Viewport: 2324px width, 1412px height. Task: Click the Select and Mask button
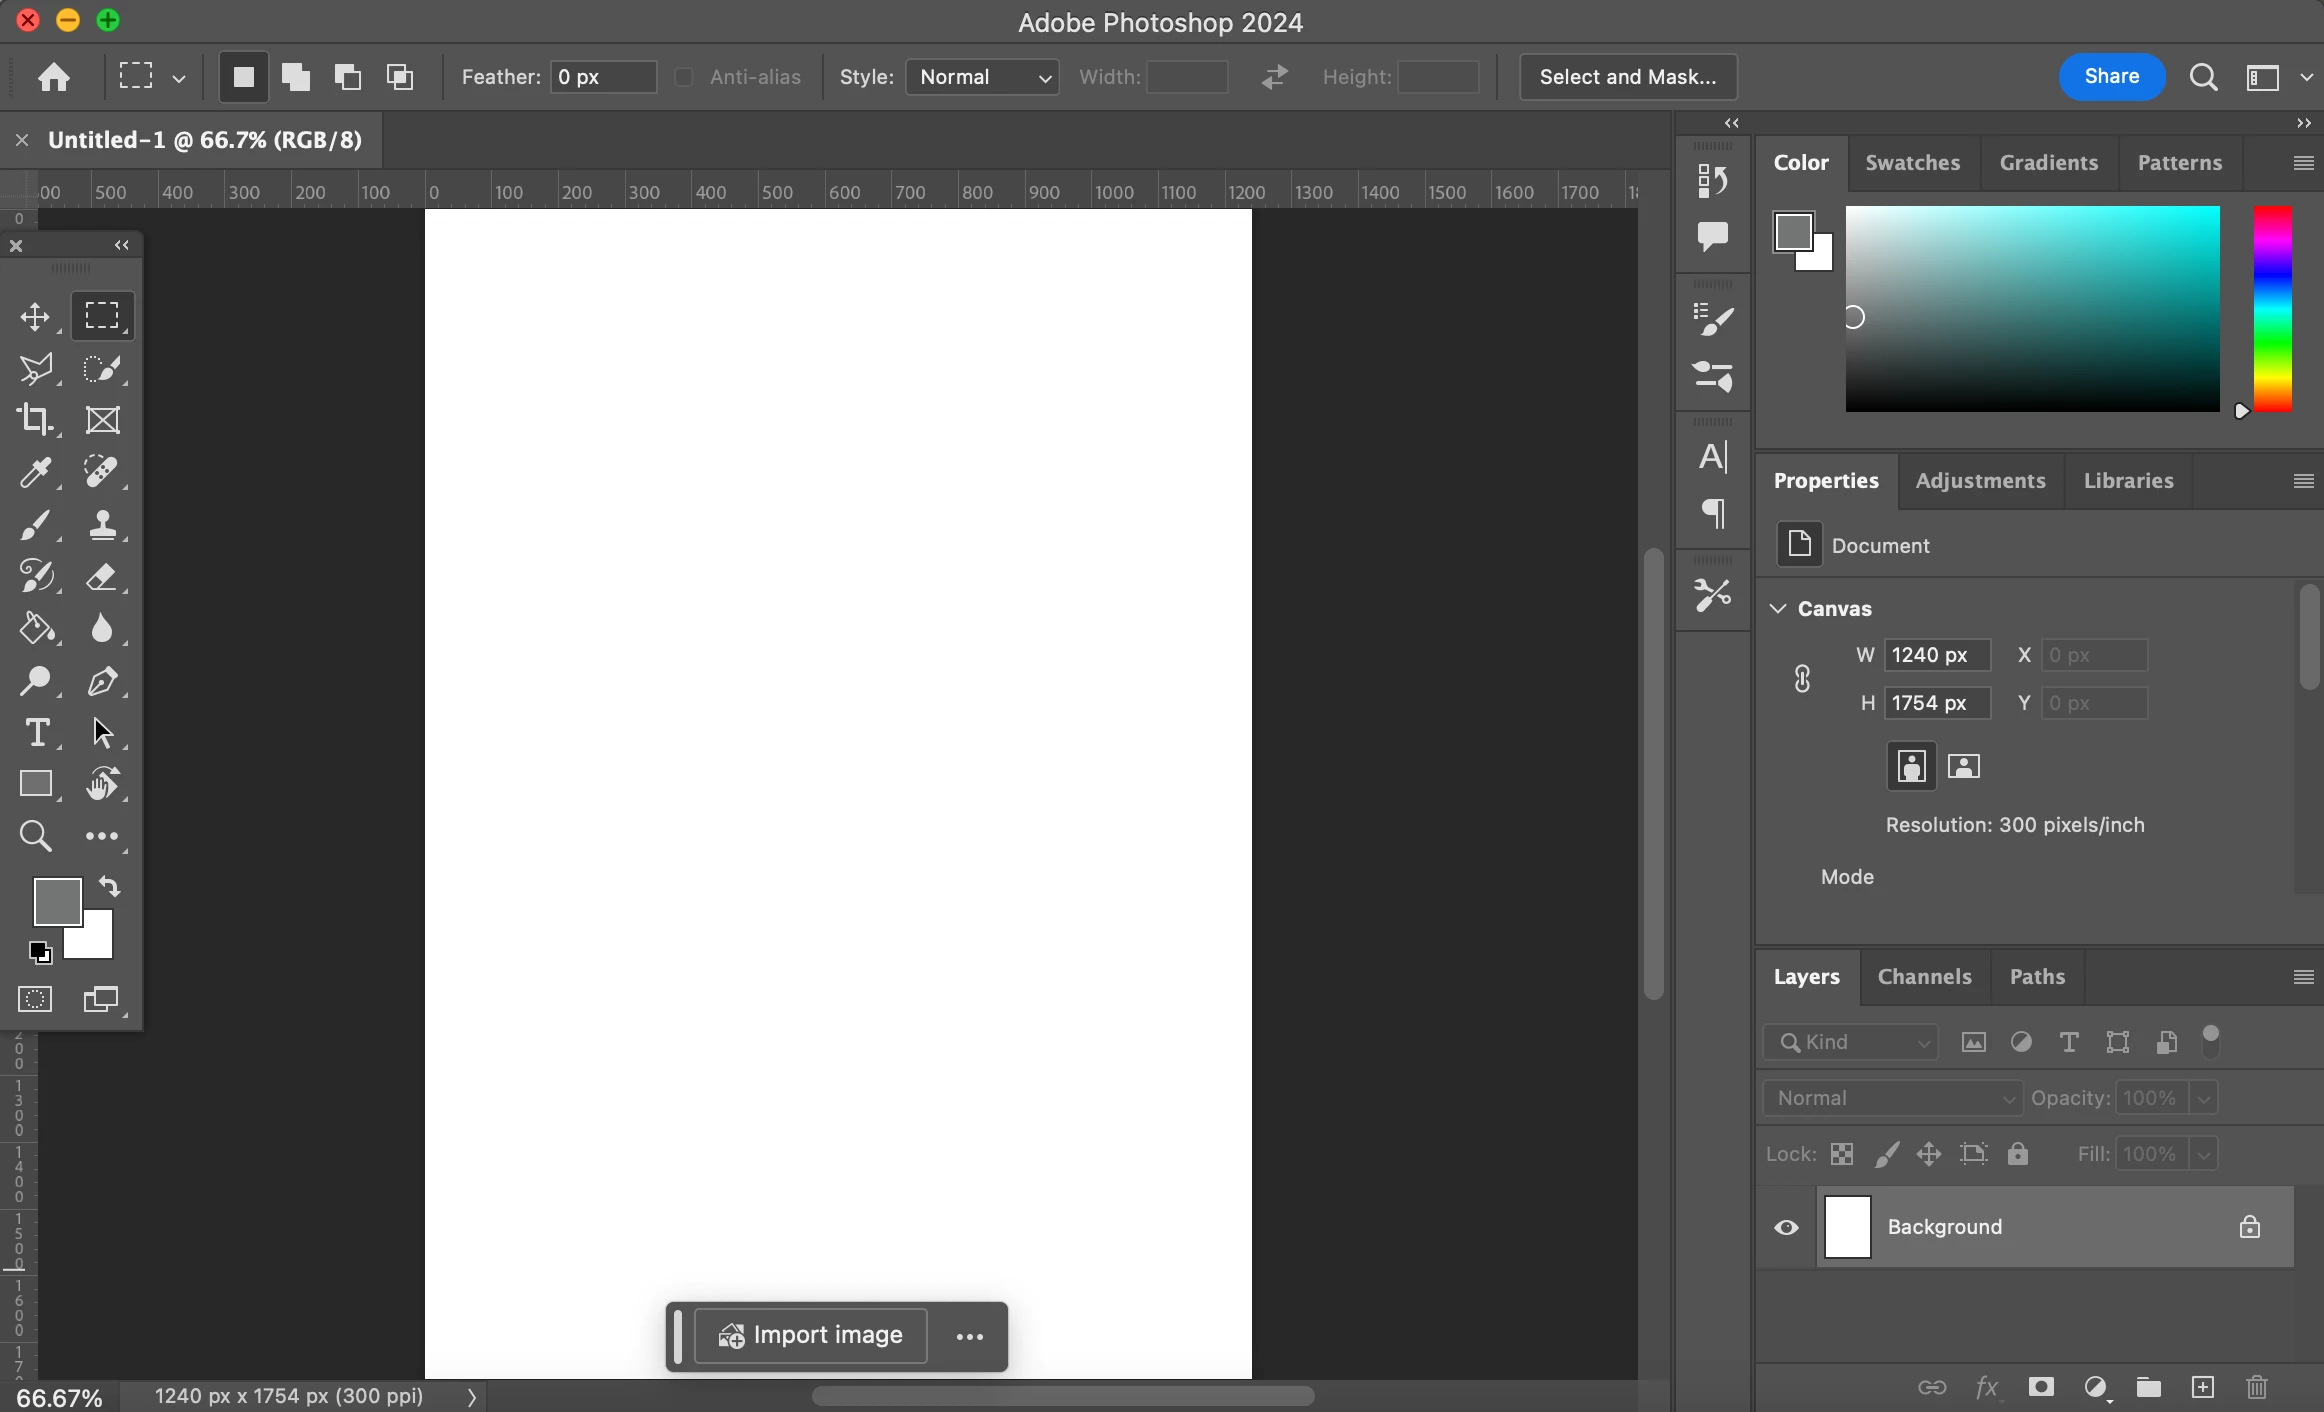[1627, 77]
